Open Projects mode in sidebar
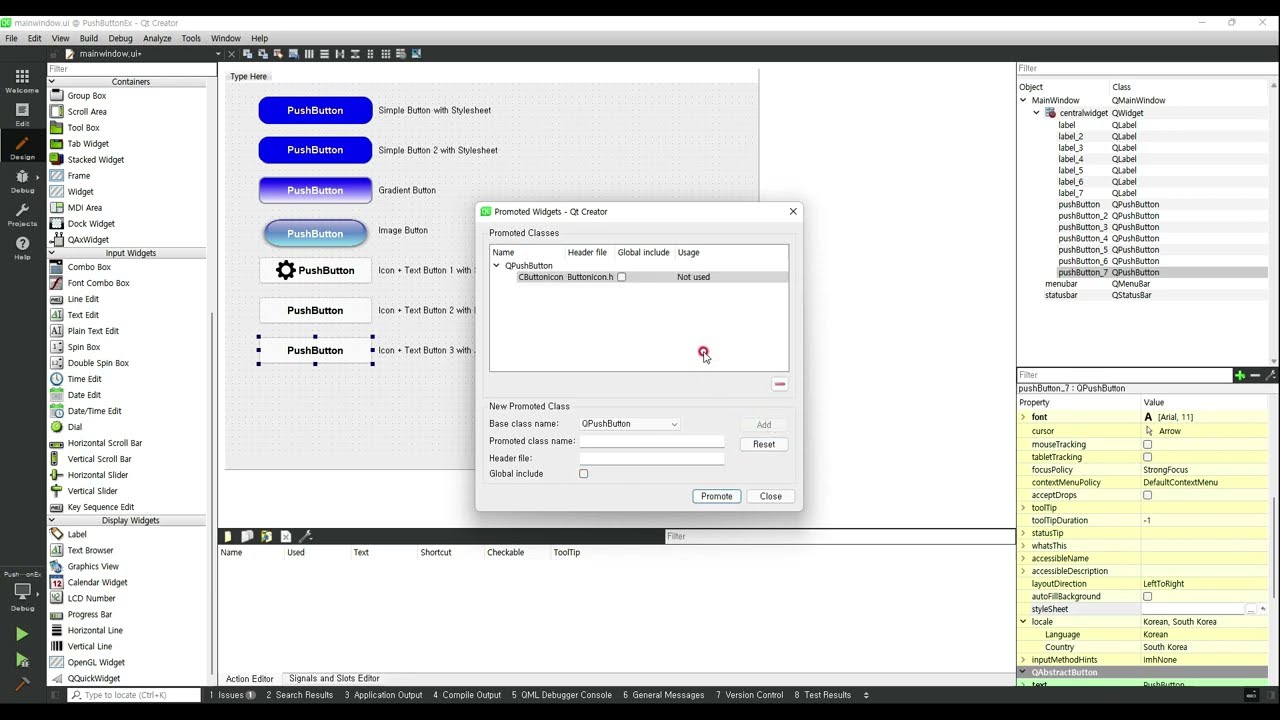1280x720 pixels. [22, 215]
